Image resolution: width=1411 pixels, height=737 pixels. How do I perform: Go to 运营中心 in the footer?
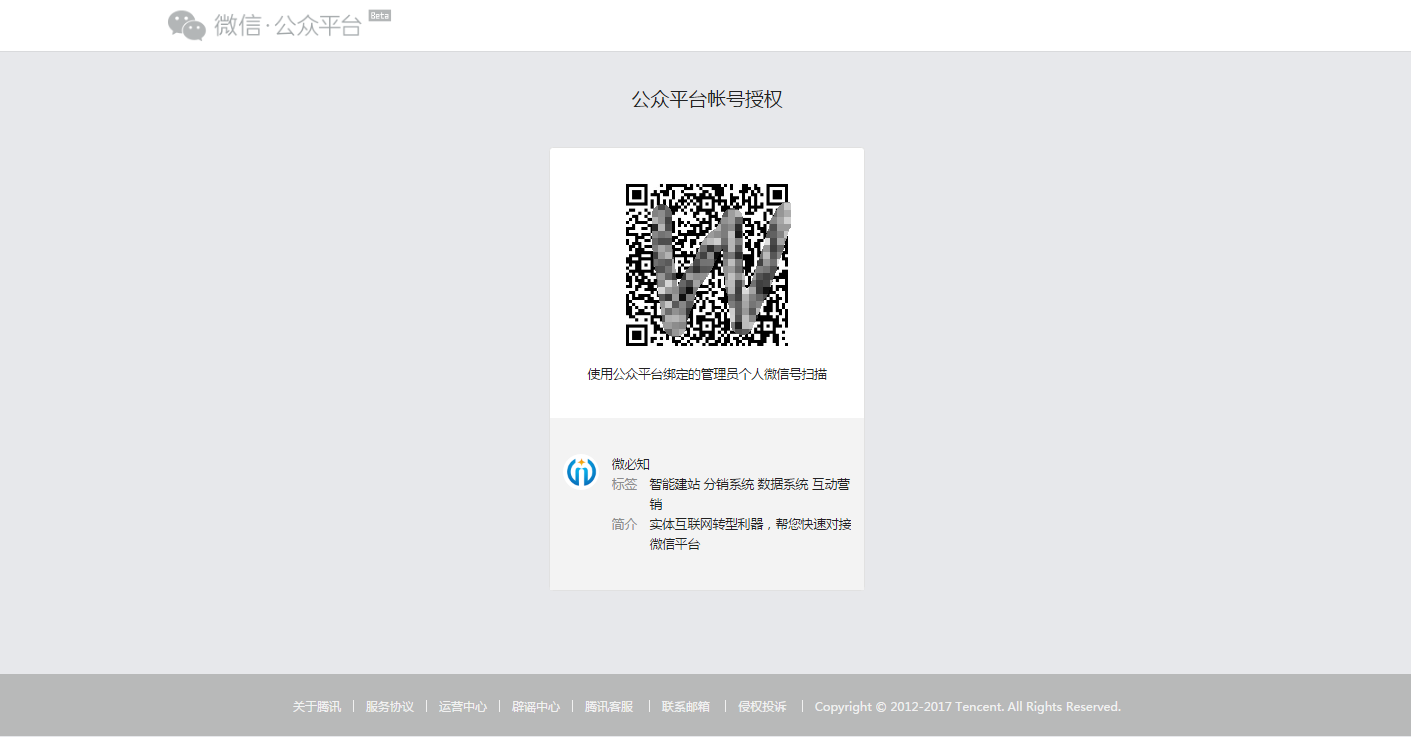point(462,706)
